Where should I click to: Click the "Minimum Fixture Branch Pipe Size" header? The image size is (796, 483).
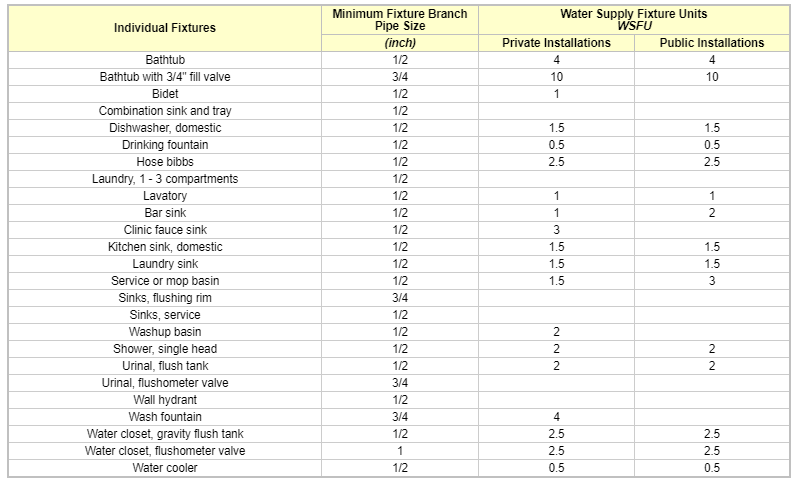point(400,20)
